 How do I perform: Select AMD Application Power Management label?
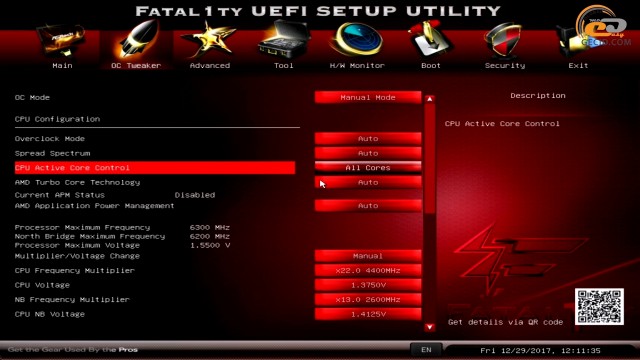click(x=95, y=206)
